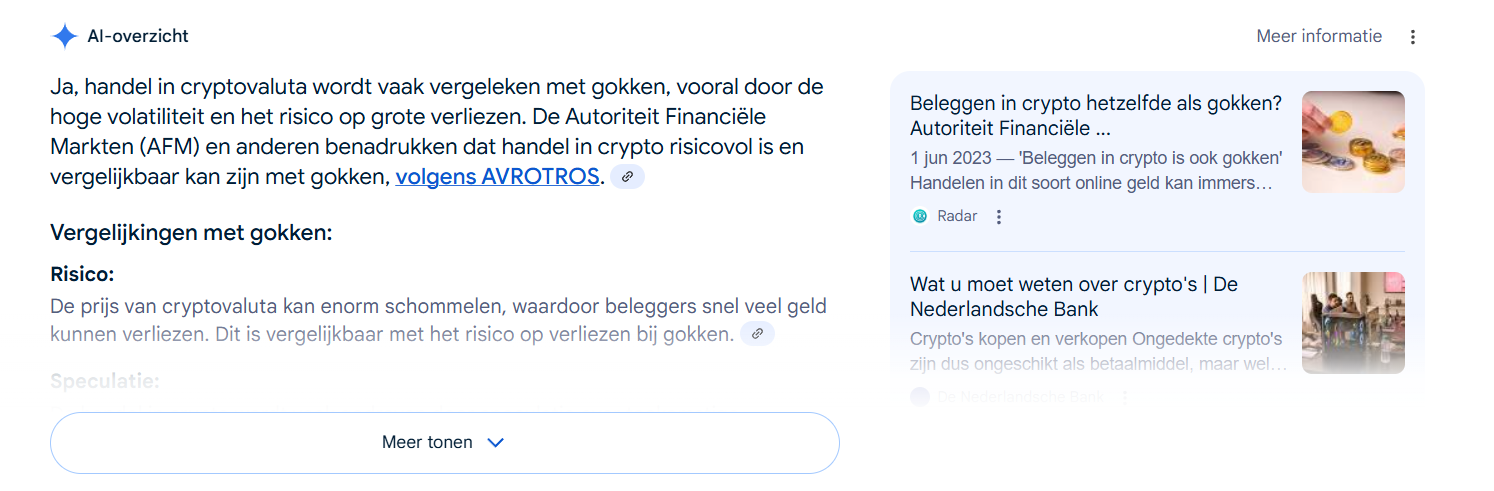Click the AI-overzicht heading text

pyautogui.click(x=138, y=37)
